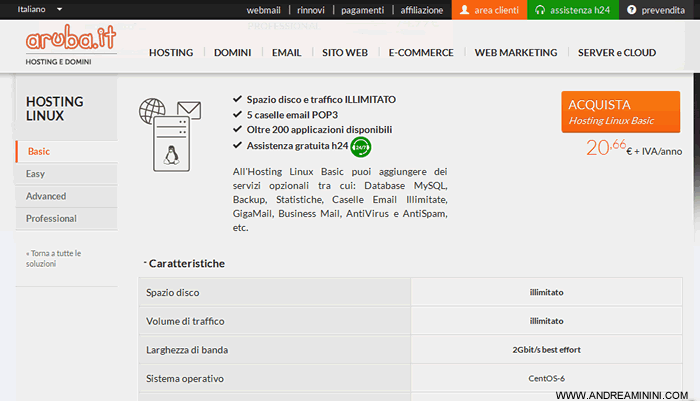Screen dimensions: 700x401
Task: Open the HOSTING menu
Action: pos(172,52)
